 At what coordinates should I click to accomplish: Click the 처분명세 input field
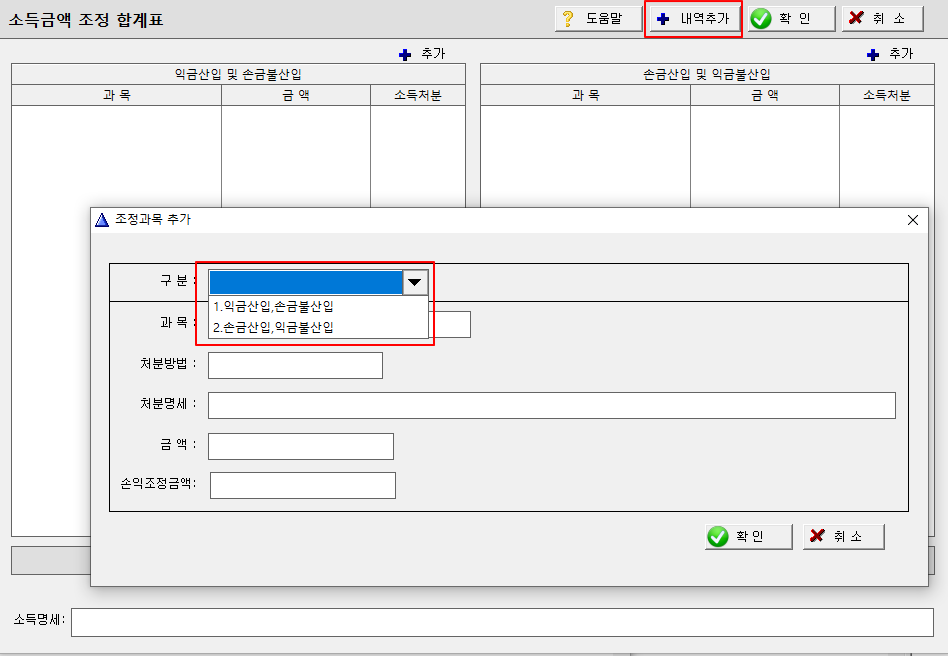[x=551, y=405]
